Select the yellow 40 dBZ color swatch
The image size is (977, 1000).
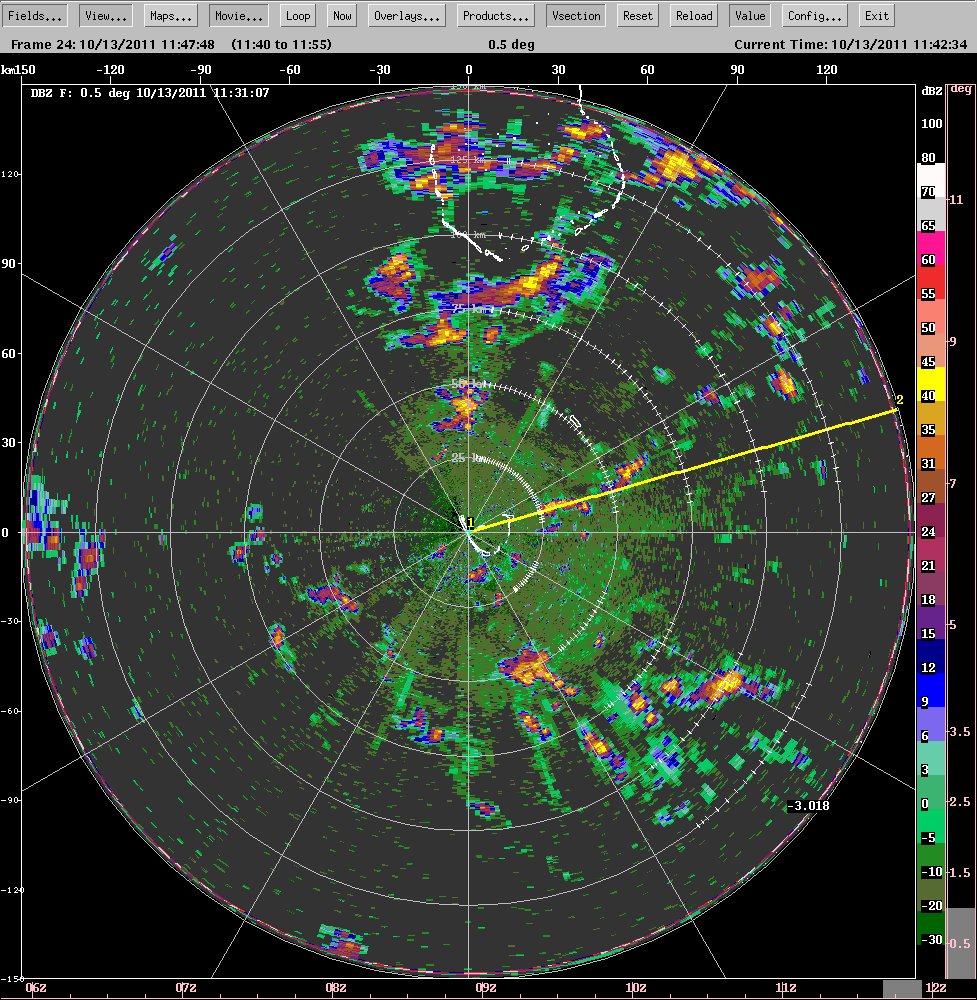pos(930,385)
